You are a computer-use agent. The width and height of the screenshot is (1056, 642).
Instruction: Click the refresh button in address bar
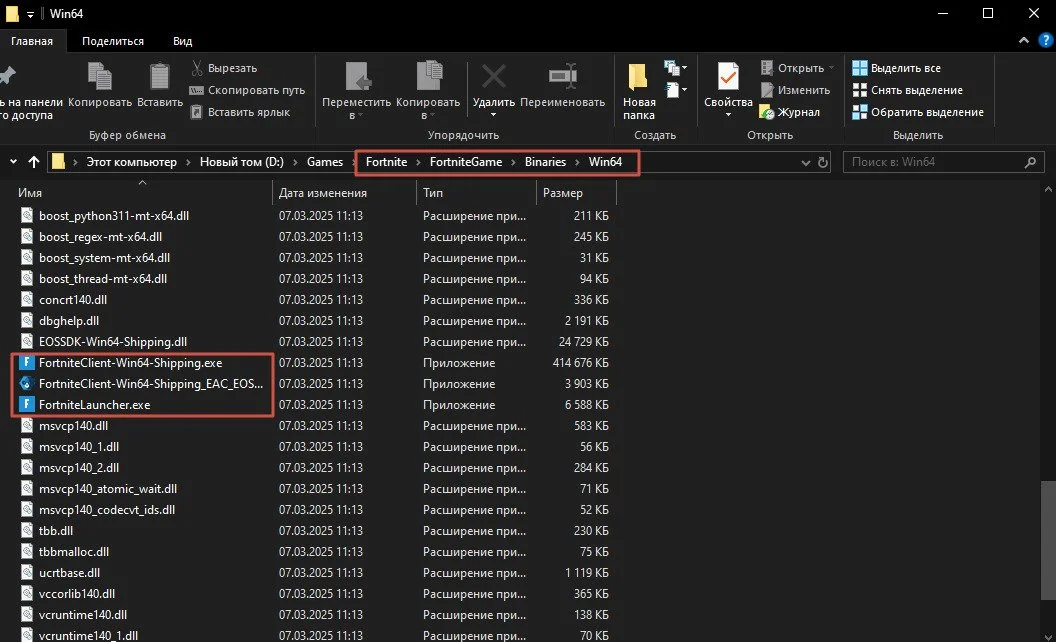coord(823,162)
